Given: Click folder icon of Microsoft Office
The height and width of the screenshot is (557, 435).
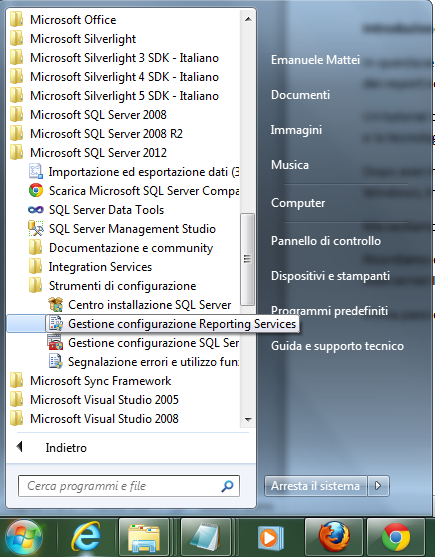Looking at the screenshot, I should click(16, 20).
